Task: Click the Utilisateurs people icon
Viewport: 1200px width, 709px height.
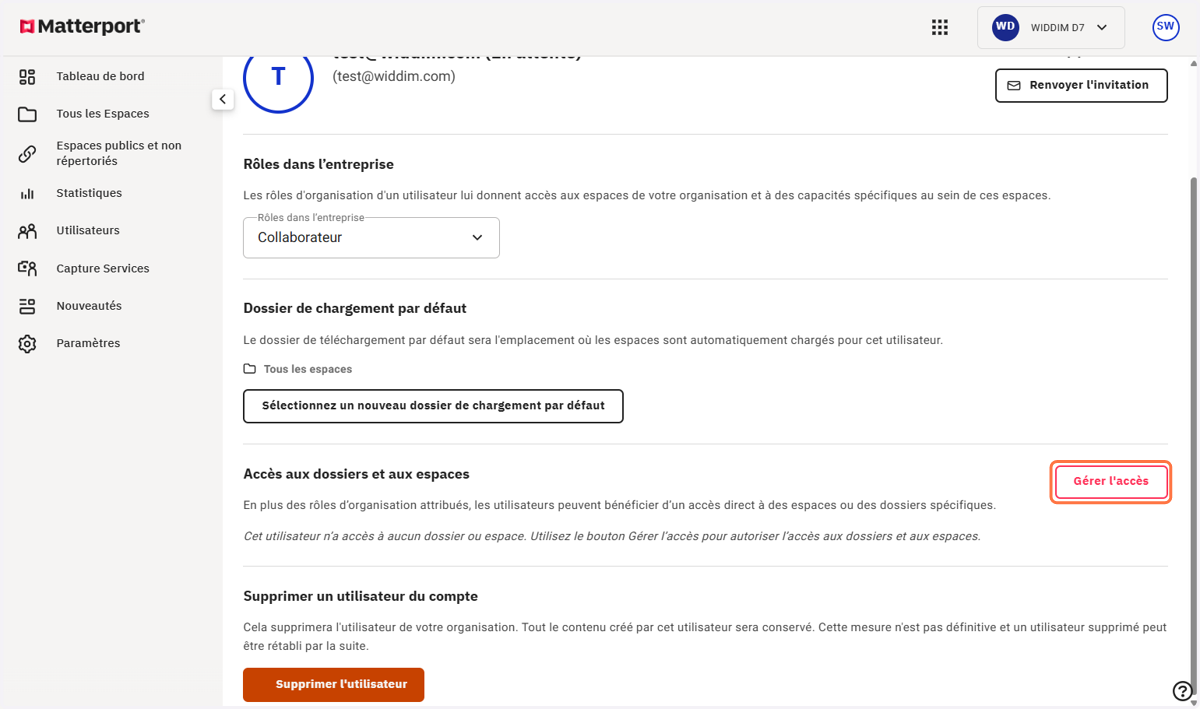Action: click(x=27, y=231)
